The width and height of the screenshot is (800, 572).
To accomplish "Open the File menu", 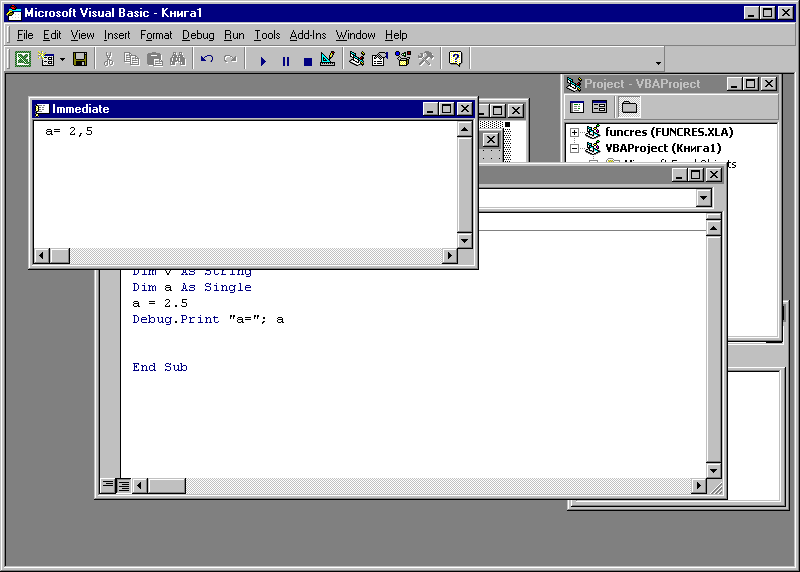I will pos(25,35).
